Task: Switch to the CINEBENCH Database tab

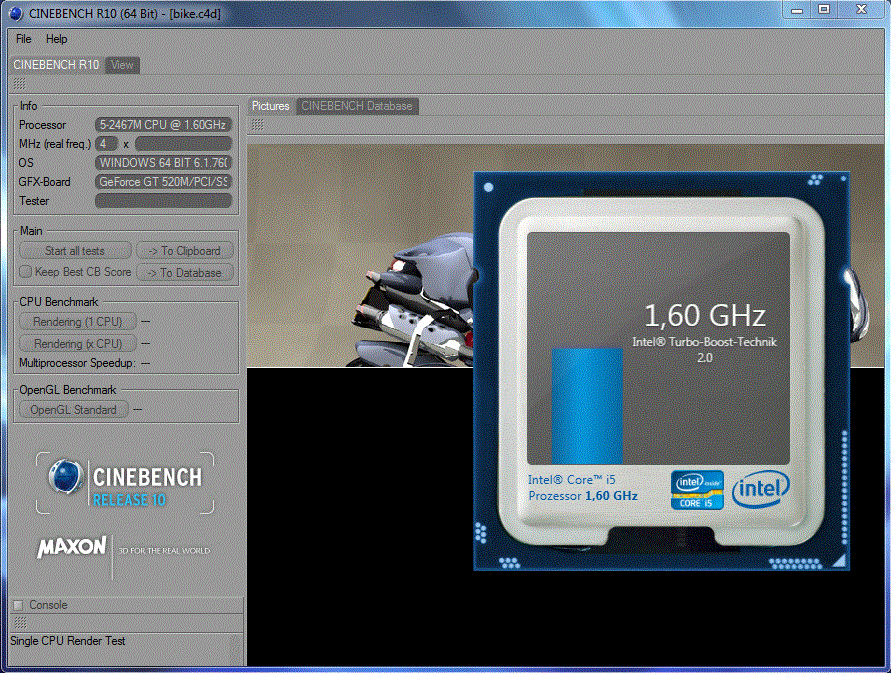Action: (356, 106)
